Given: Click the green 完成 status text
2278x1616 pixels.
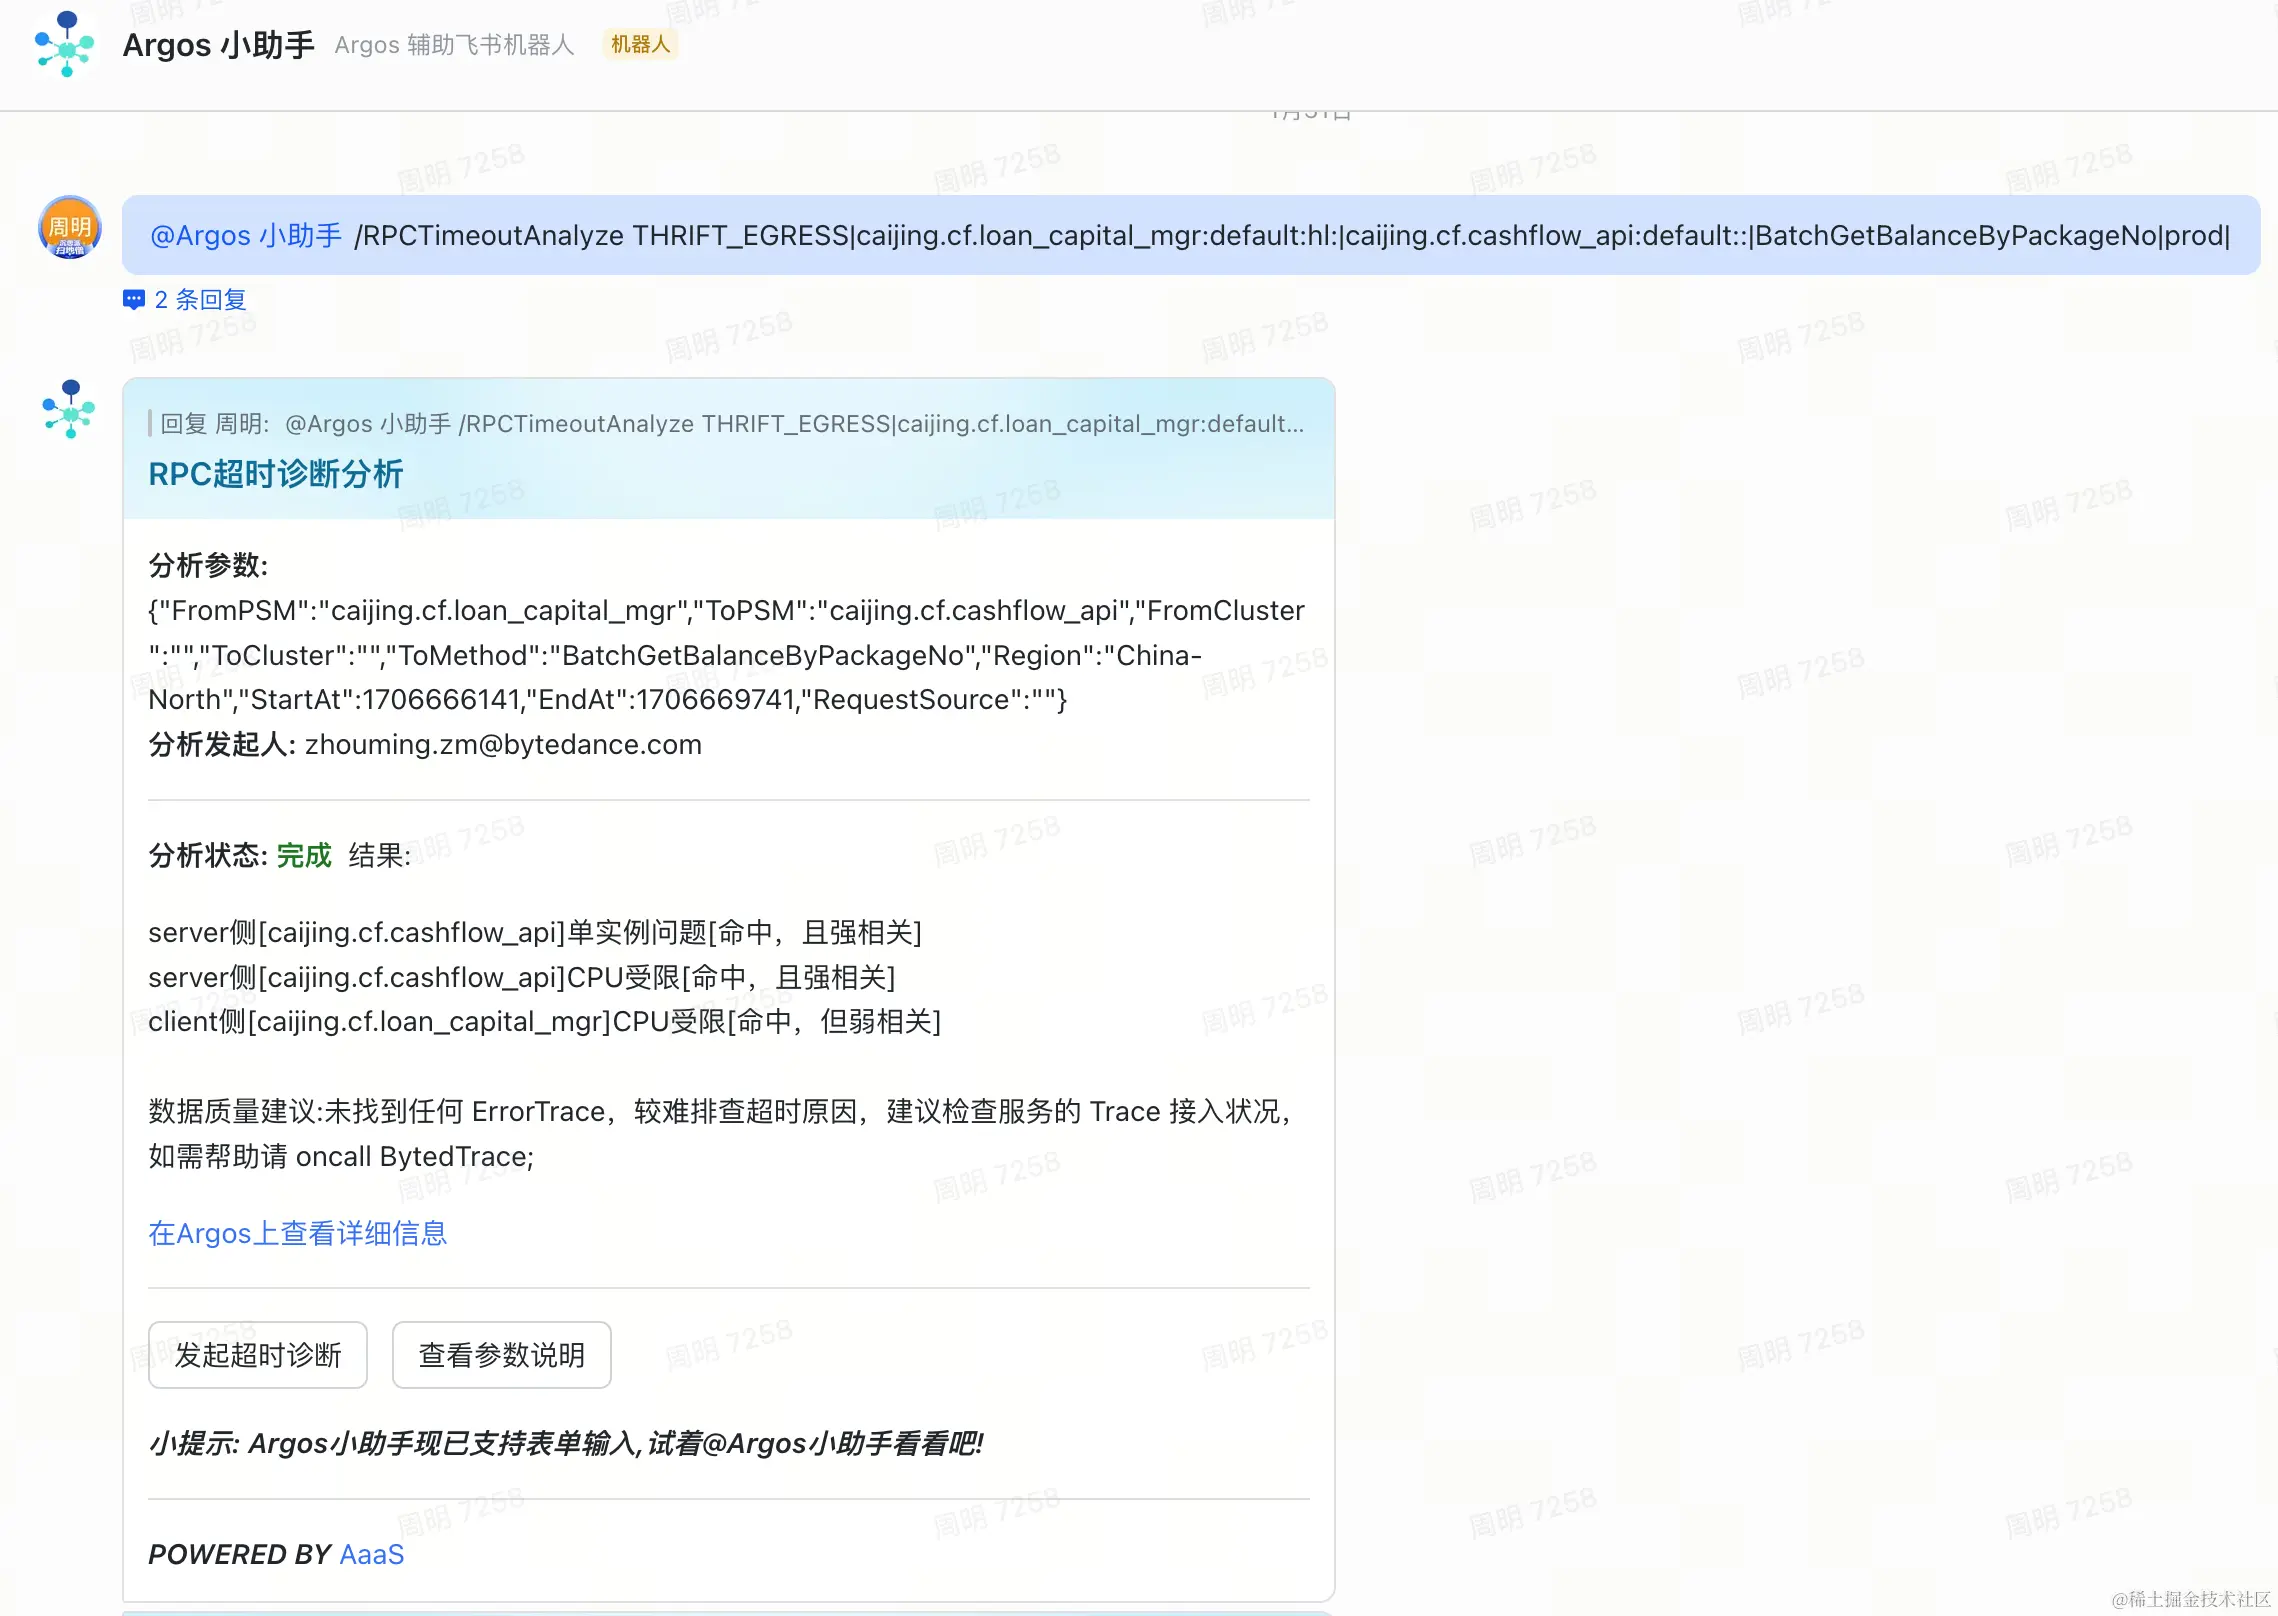Looking at the screenshot, I should 304,856.
